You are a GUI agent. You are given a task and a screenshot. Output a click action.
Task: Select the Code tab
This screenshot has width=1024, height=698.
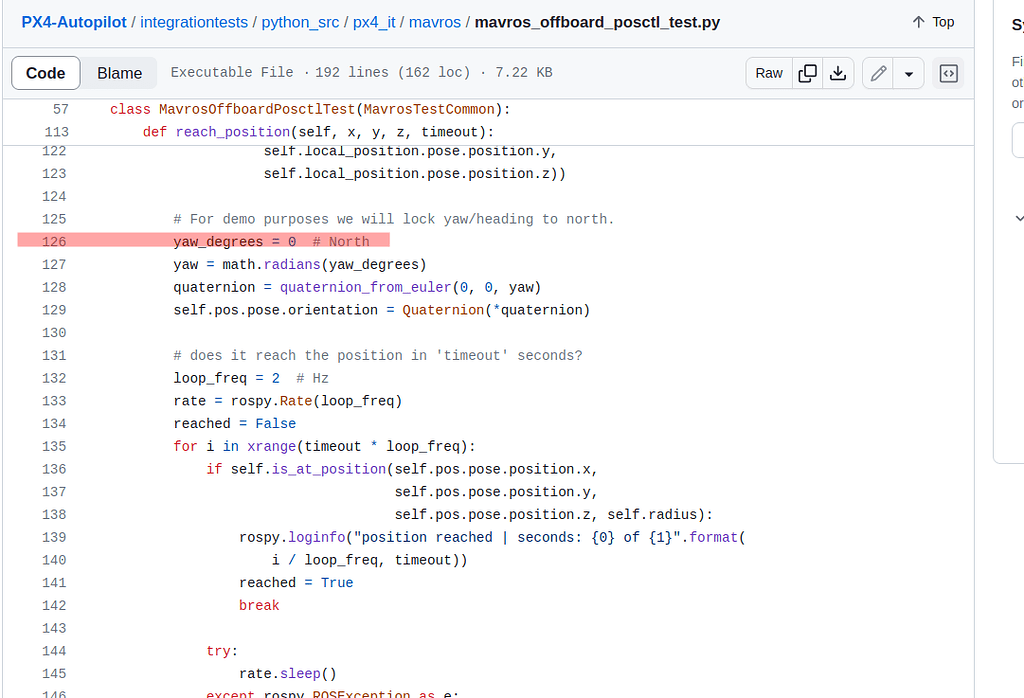pyautogui.click(x=45, y=73)
